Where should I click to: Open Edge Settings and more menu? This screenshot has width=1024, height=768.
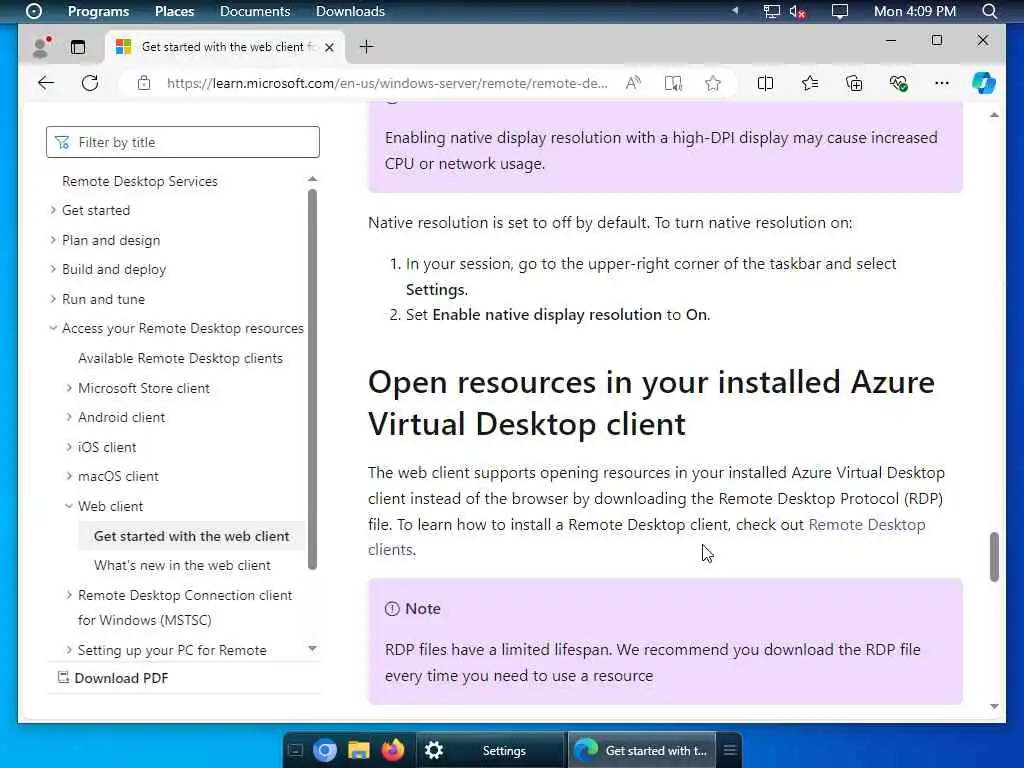942,83
